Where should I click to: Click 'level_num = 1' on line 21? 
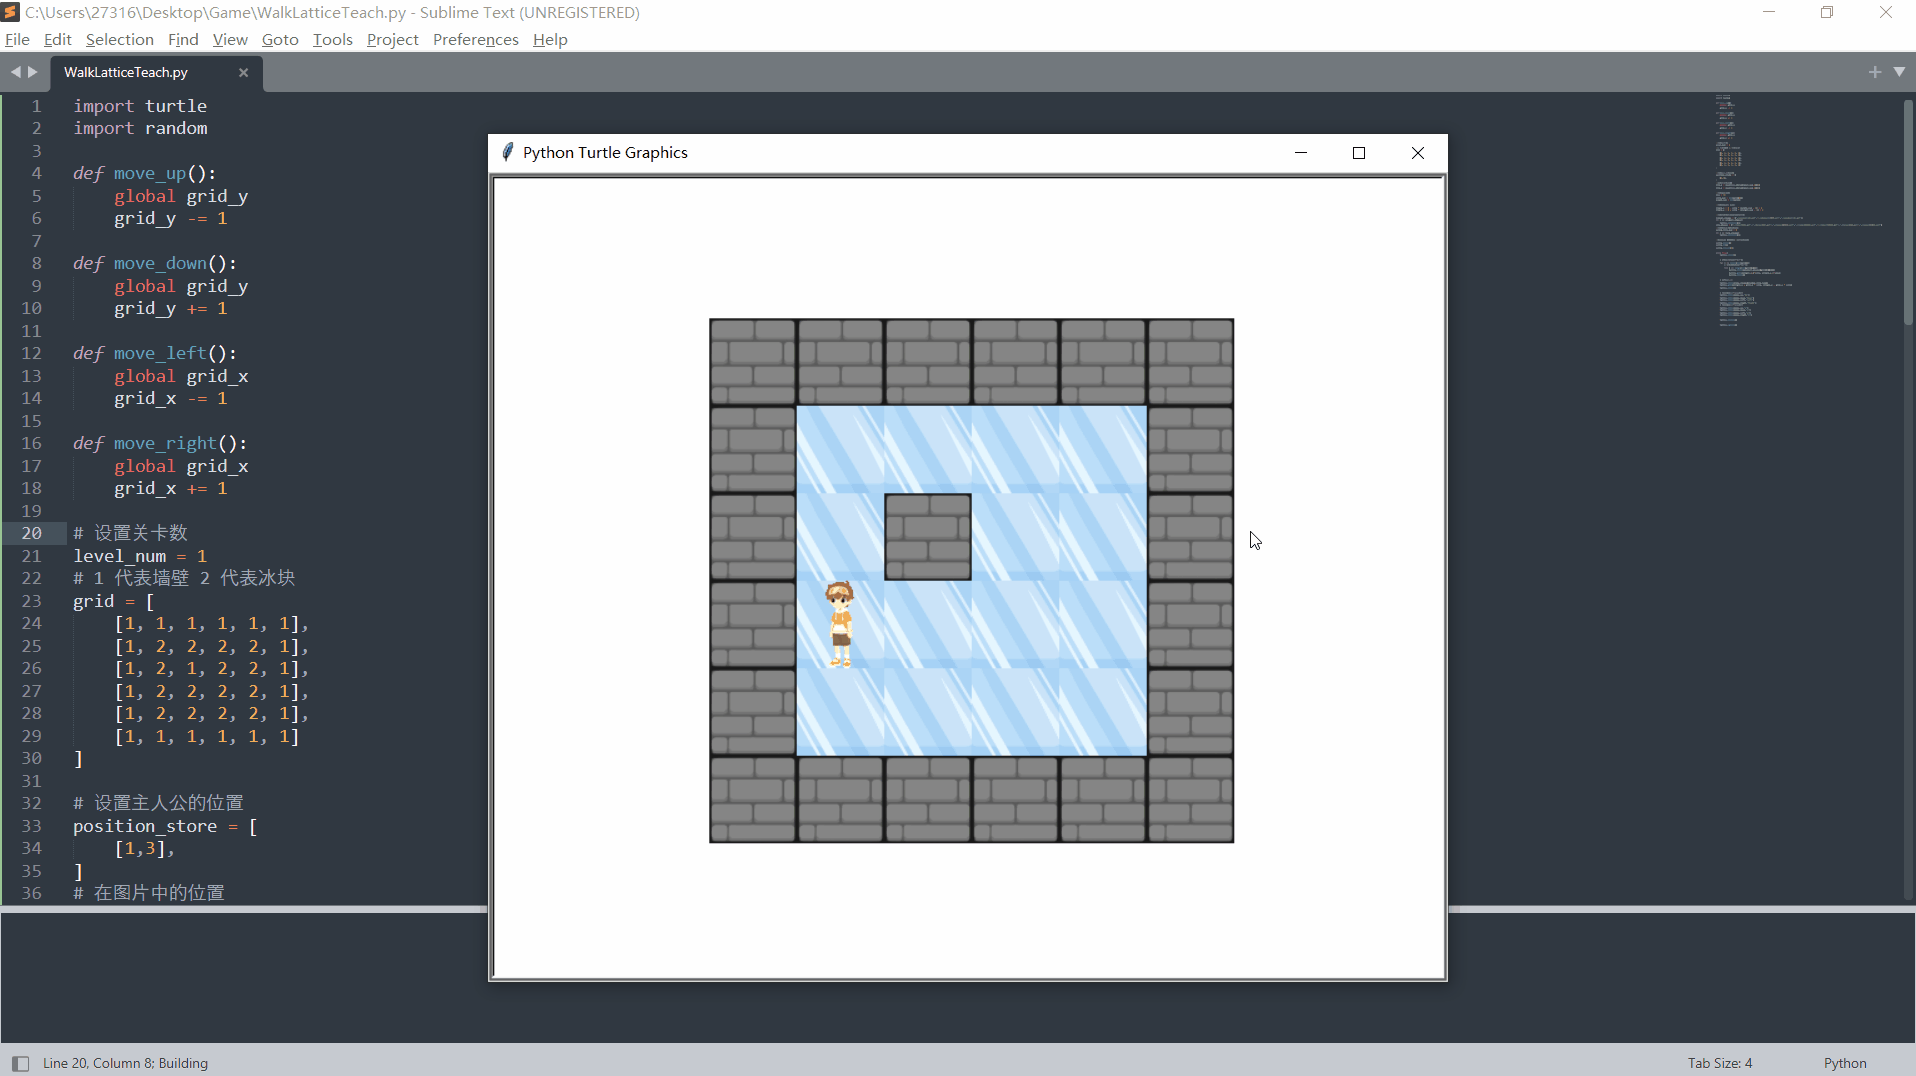click(x=140, y=556)
